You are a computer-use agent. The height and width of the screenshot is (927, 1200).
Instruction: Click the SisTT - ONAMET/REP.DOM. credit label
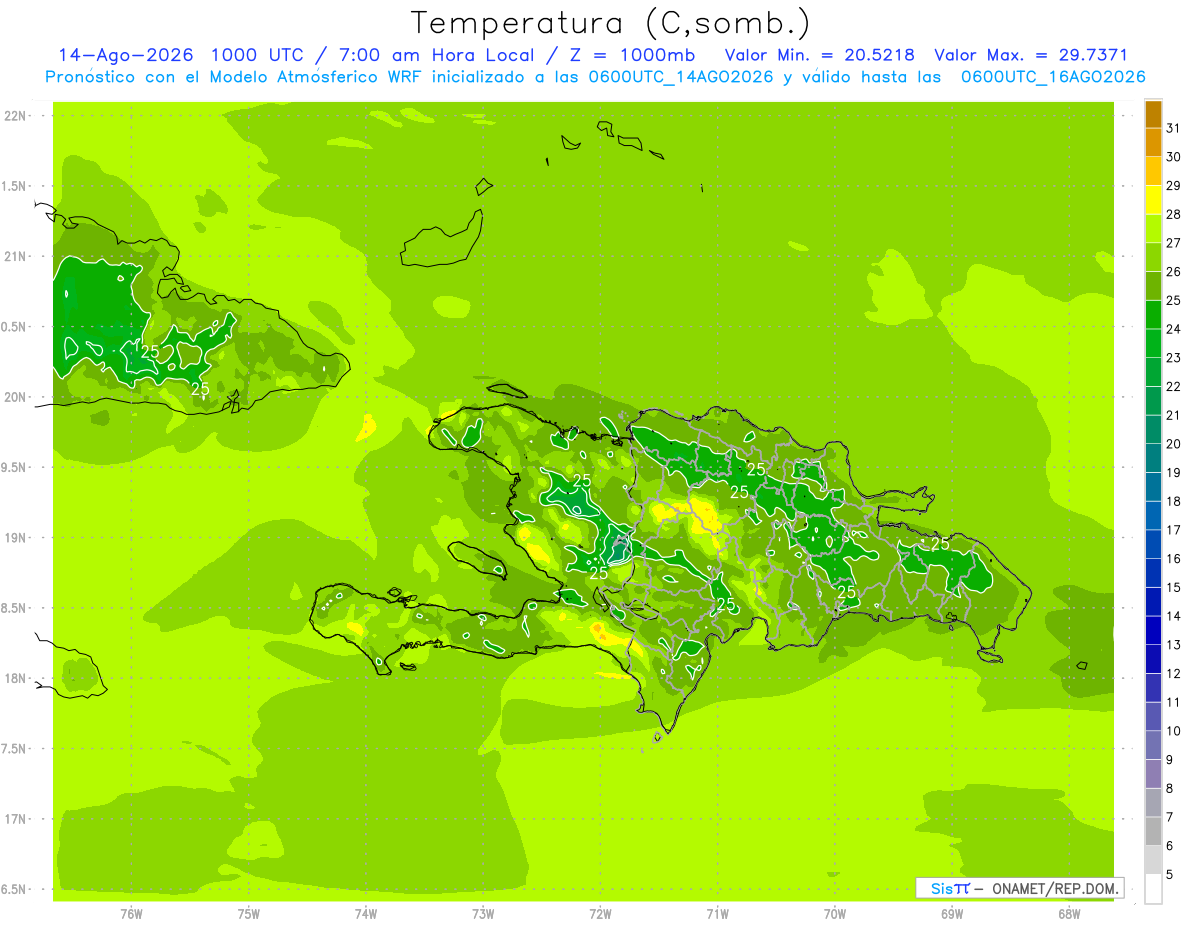tap(1020, 888)
